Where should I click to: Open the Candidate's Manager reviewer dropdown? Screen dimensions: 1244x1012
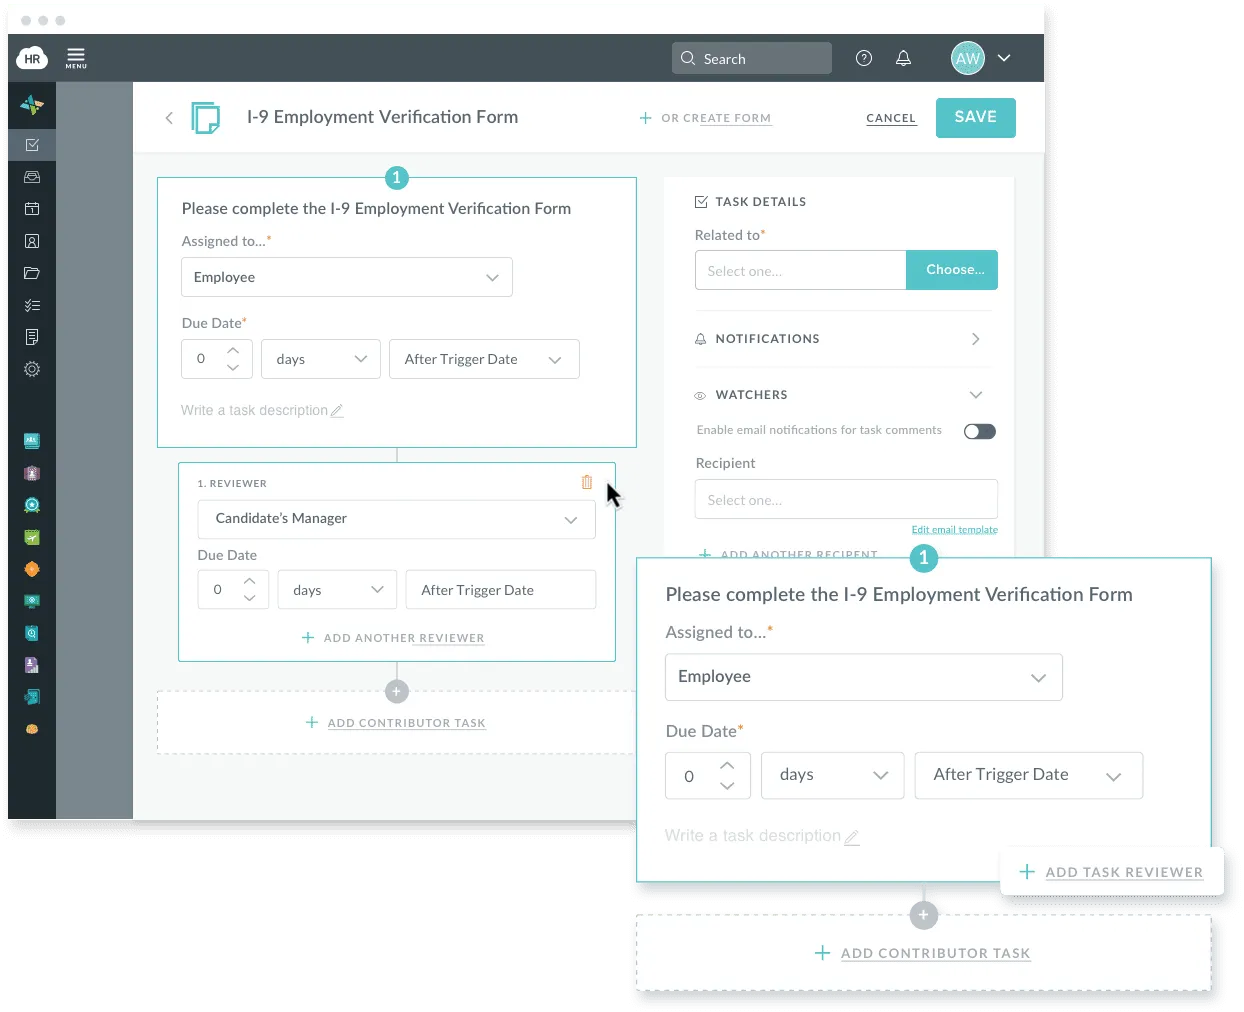pyautogui.click(x=397, y=519)
